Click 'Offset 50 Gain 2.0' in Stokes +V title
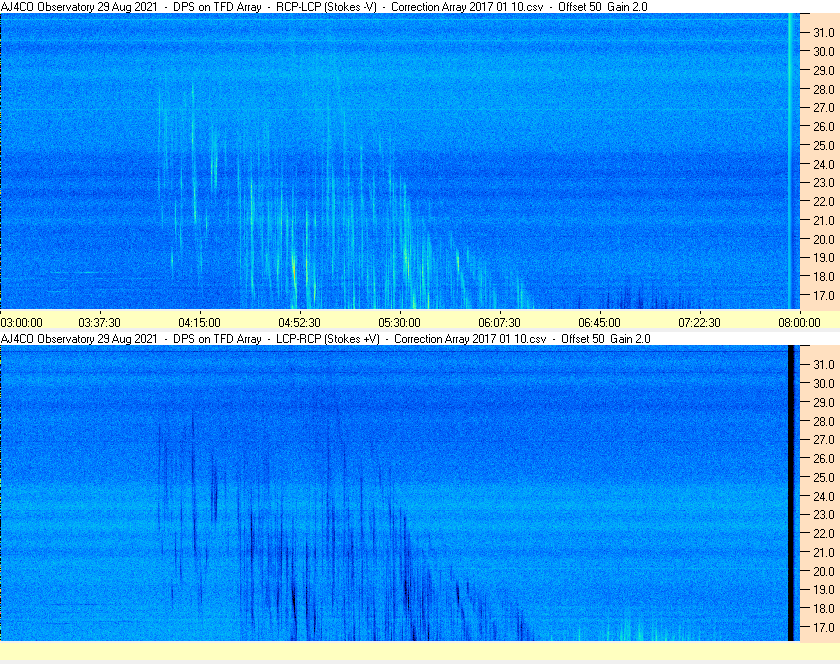The height and width of the screenshot is (664, 840). (x=606, y=339)
